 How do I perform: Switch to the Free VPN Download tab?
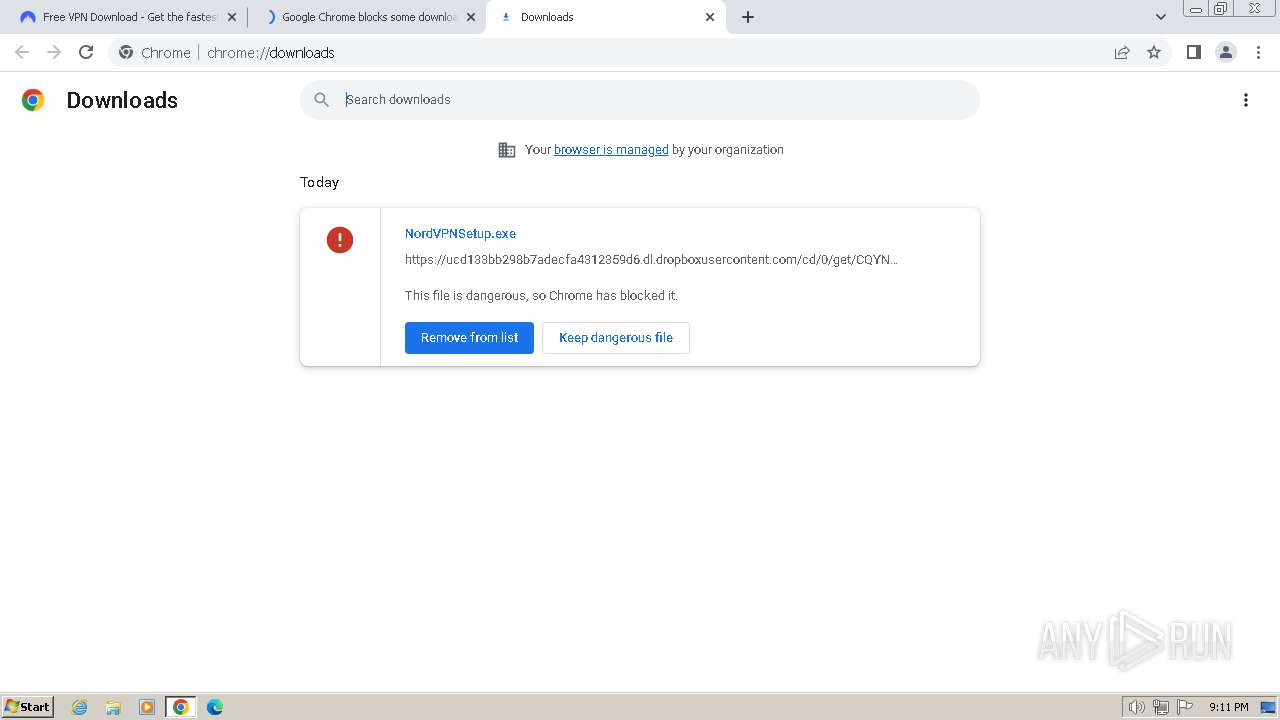click(128, 17)
